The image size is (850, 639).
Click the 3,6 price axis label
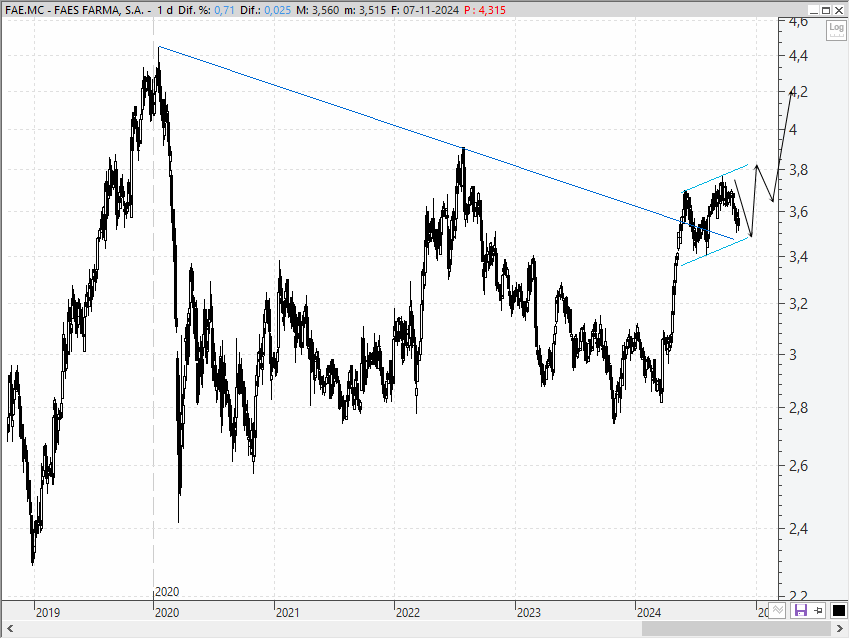[x=798, y=212]
